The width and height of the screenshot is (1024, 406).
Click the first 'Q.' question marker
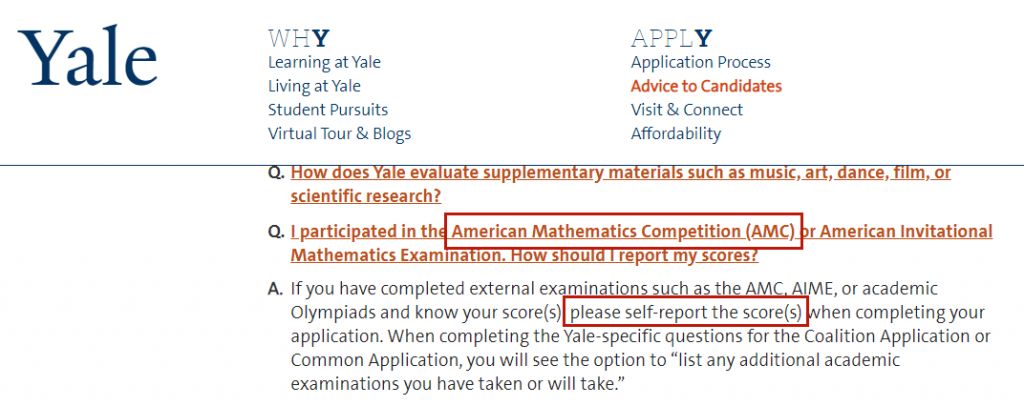point(276,174)
